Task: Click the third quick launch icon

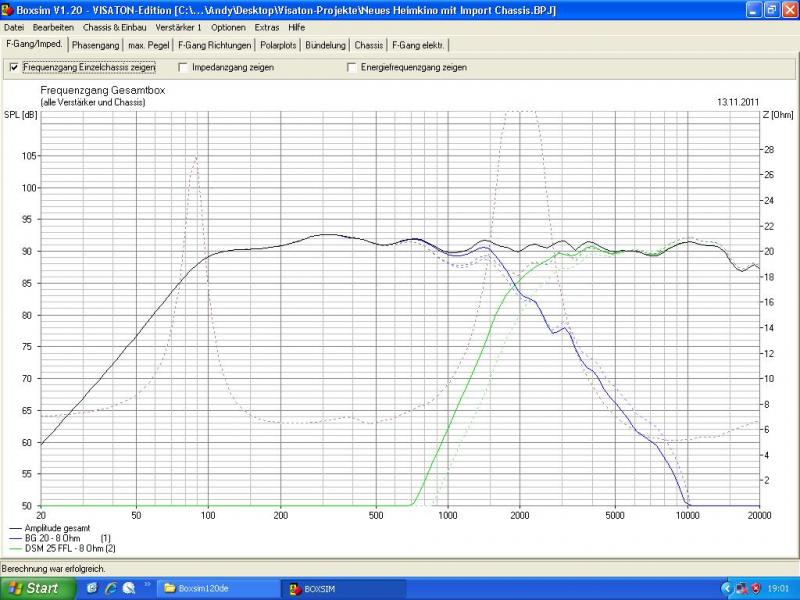Action: [x=129, y=588]
